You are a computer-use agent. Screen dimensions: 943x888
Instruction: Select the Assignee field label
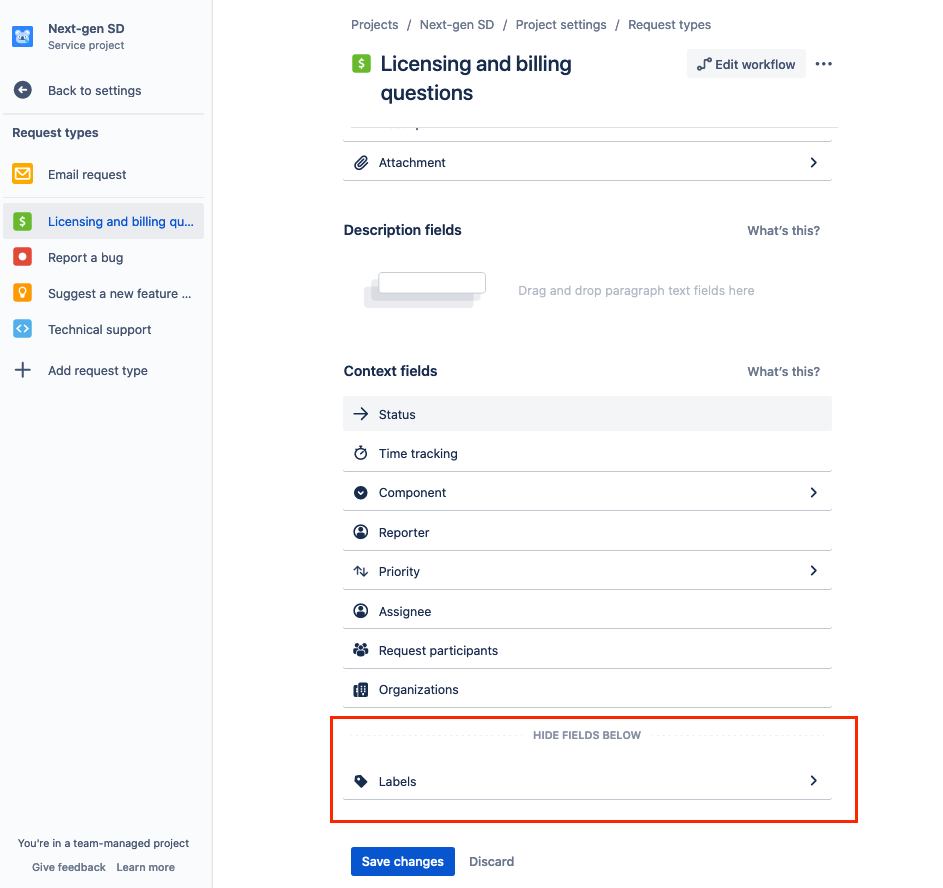(405, 611)
